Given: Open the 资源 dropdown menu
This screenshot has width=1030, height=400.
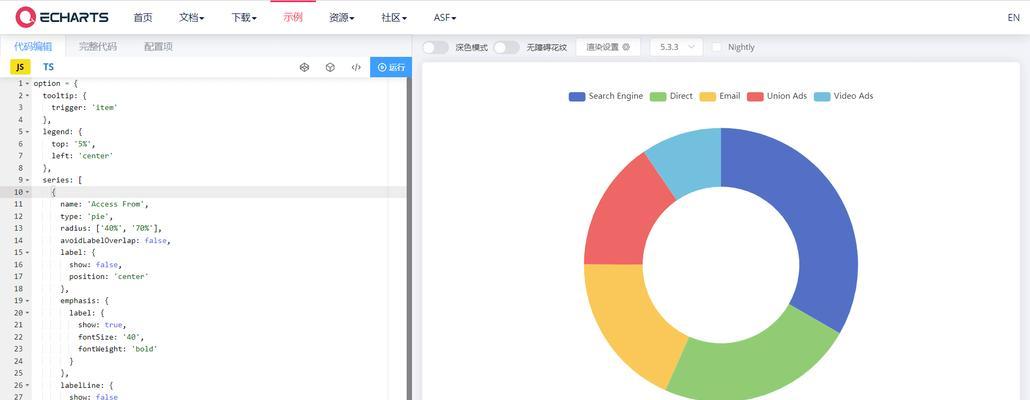Looking at the screenshot, I should coord(342,18).
